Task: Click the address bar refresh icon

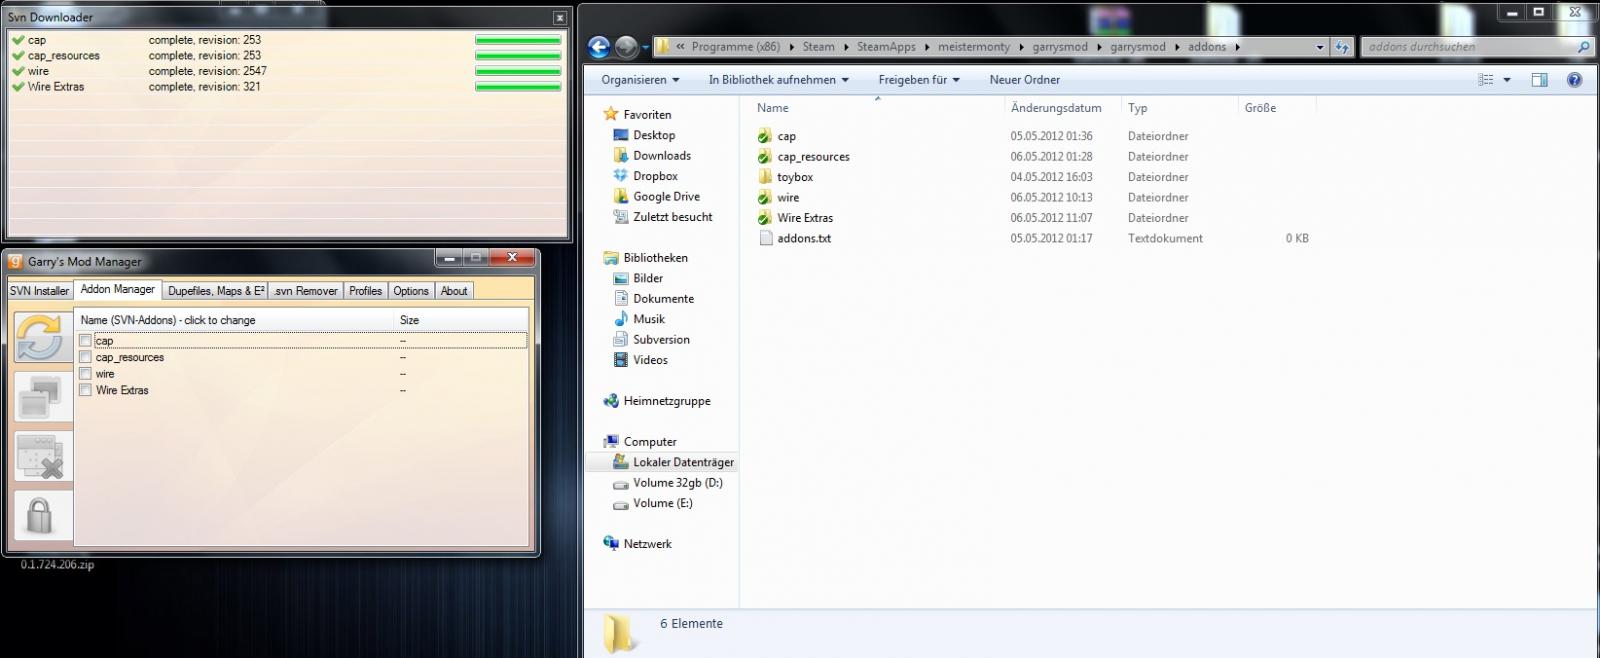Action: (1342, 47)
